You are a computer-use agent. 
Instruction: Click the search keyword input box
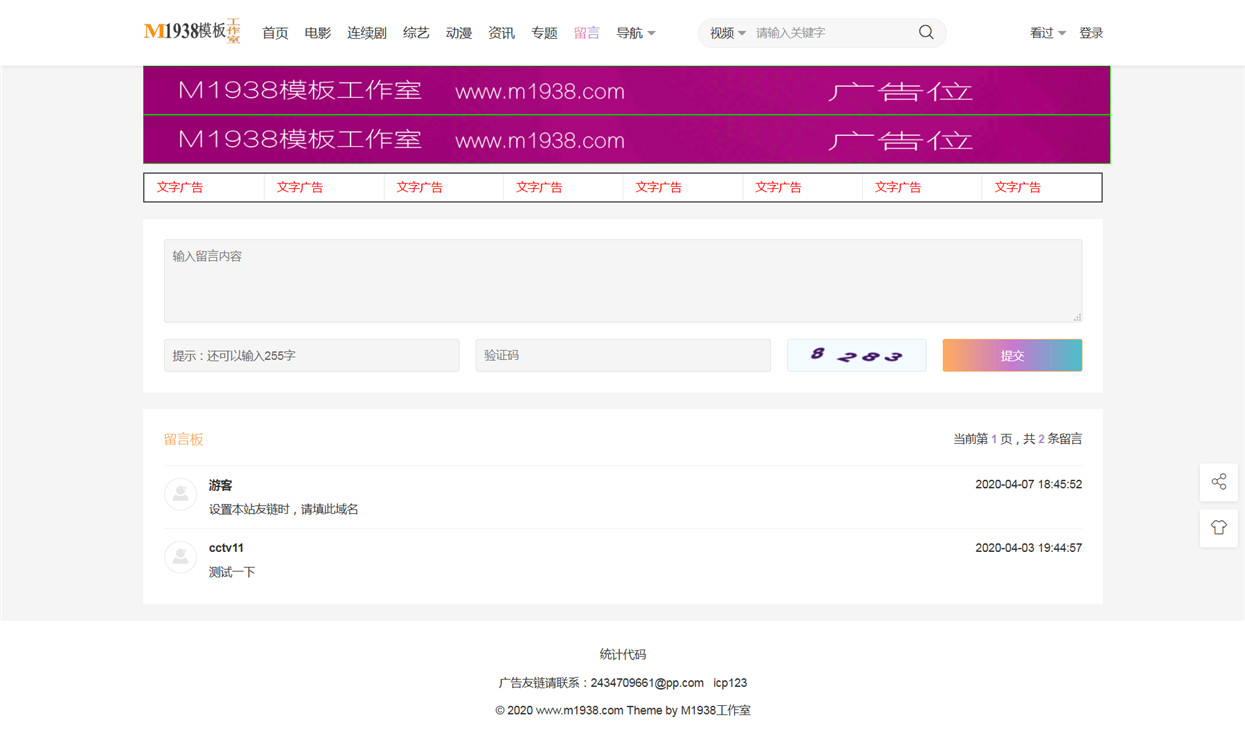point(832,33)
